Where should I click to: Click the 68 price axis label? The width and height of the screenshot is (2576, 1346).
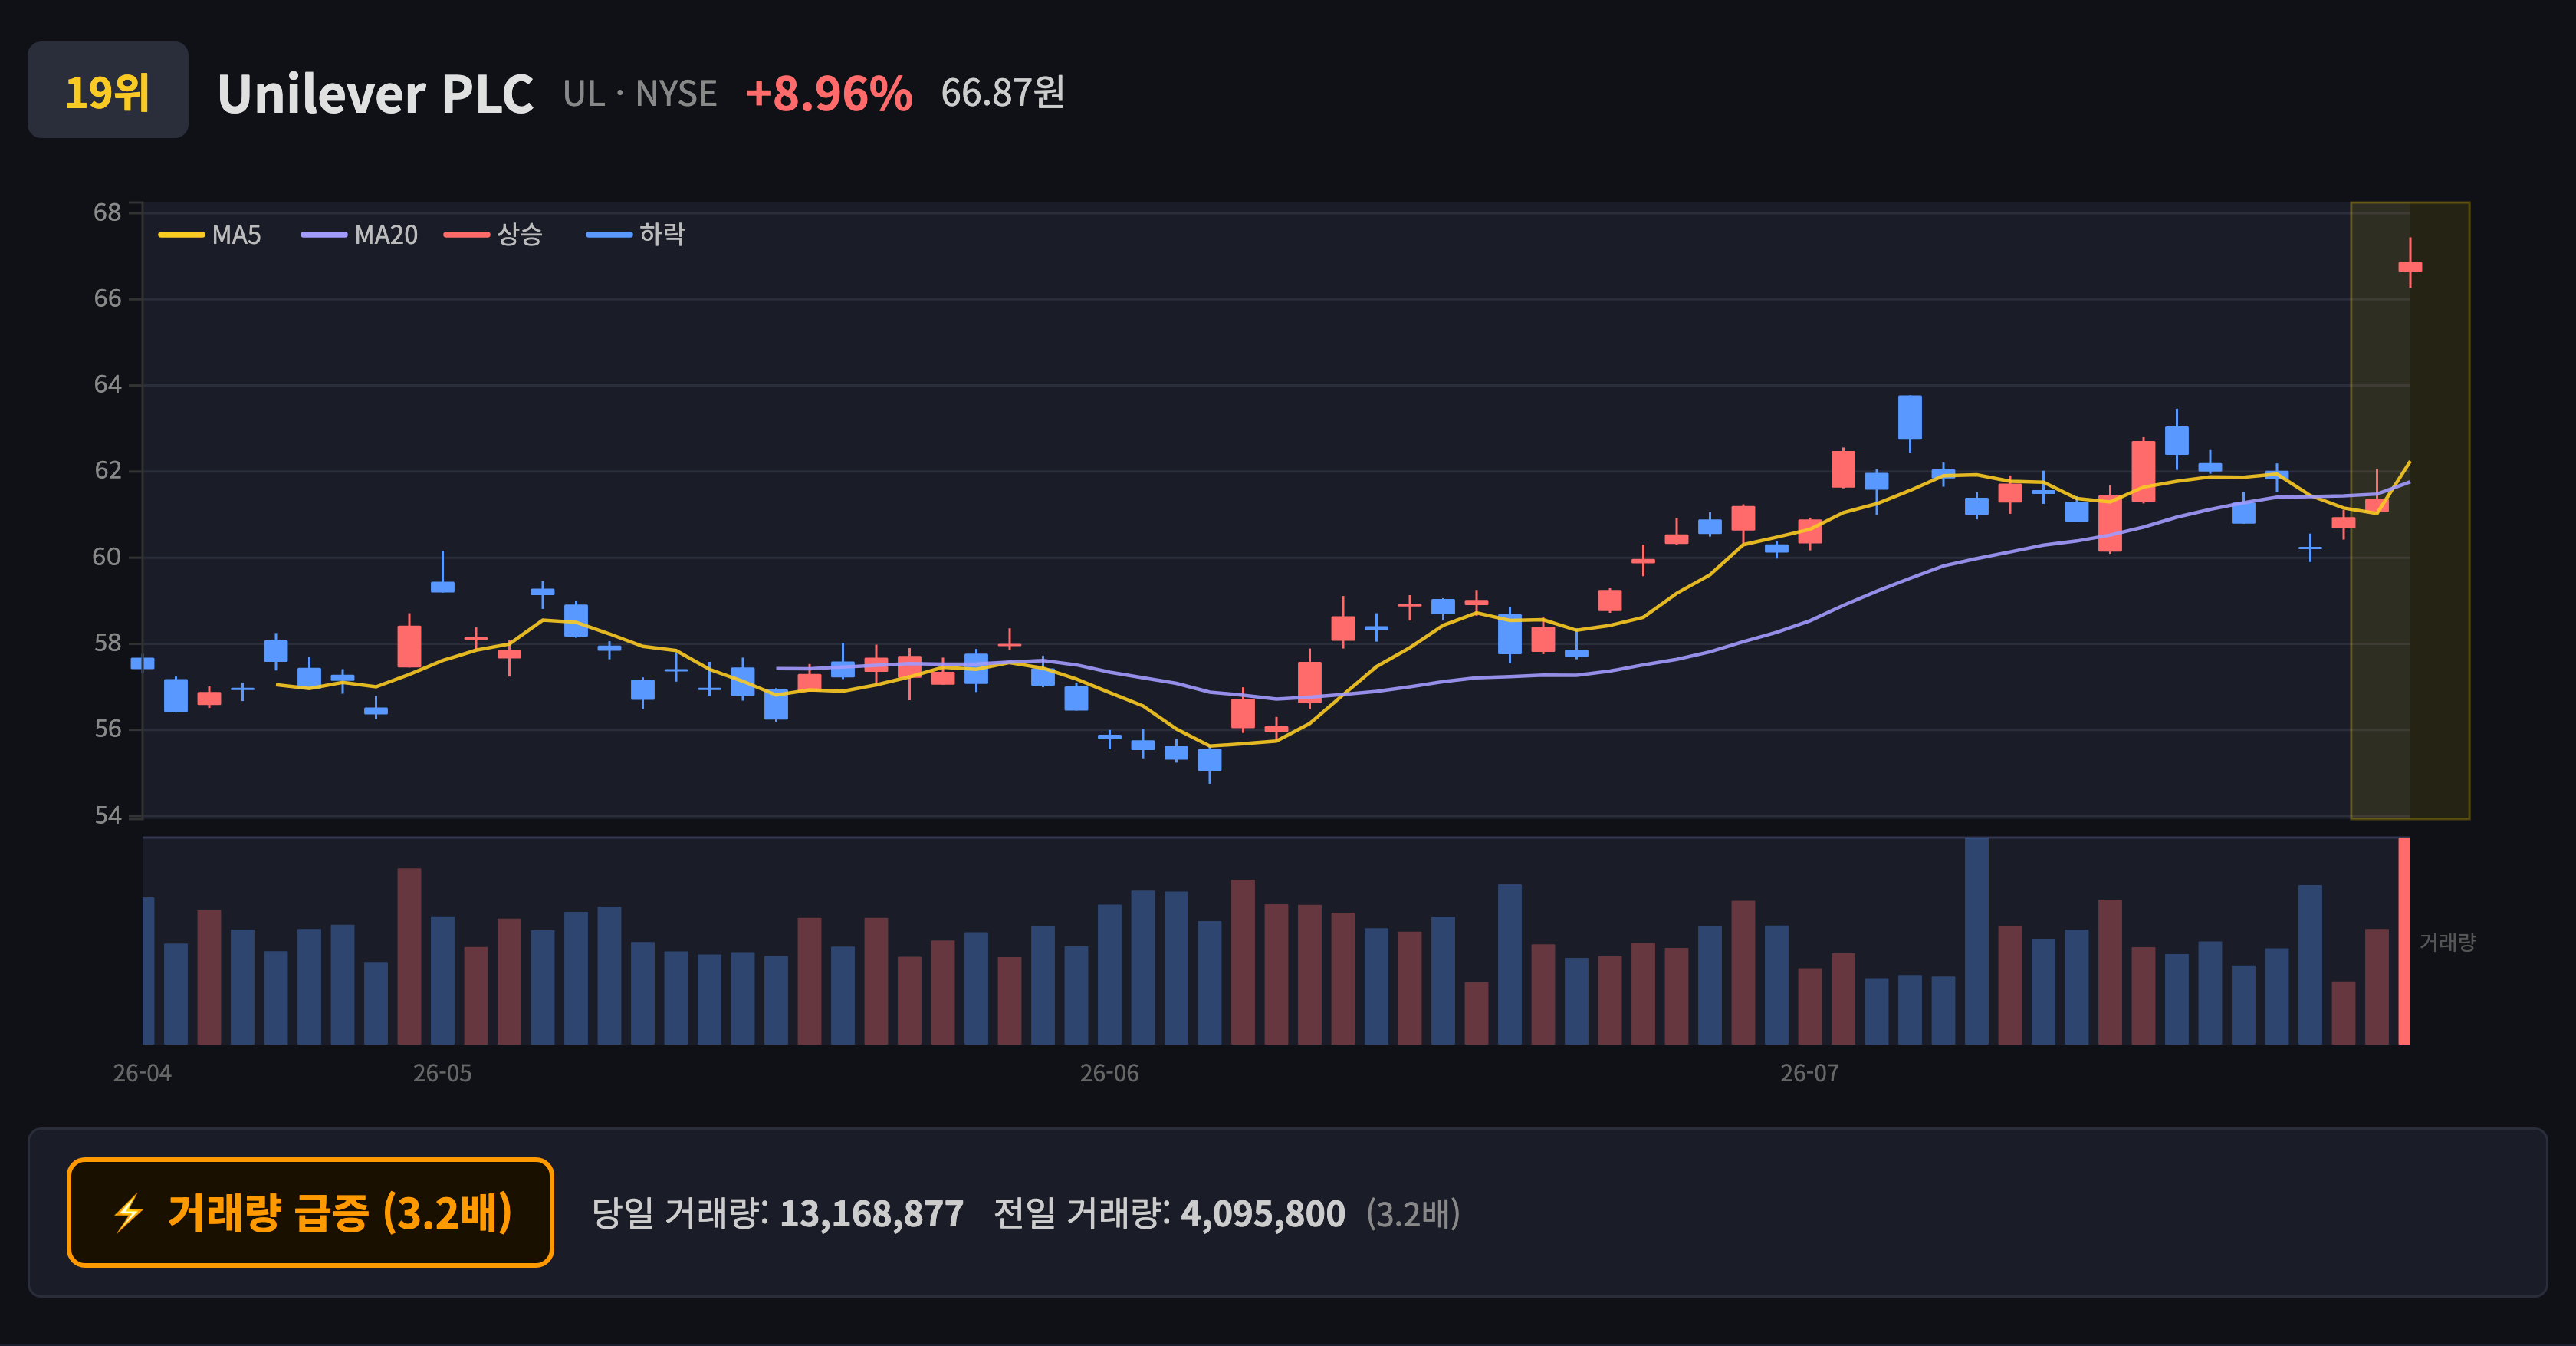(107, 212)
